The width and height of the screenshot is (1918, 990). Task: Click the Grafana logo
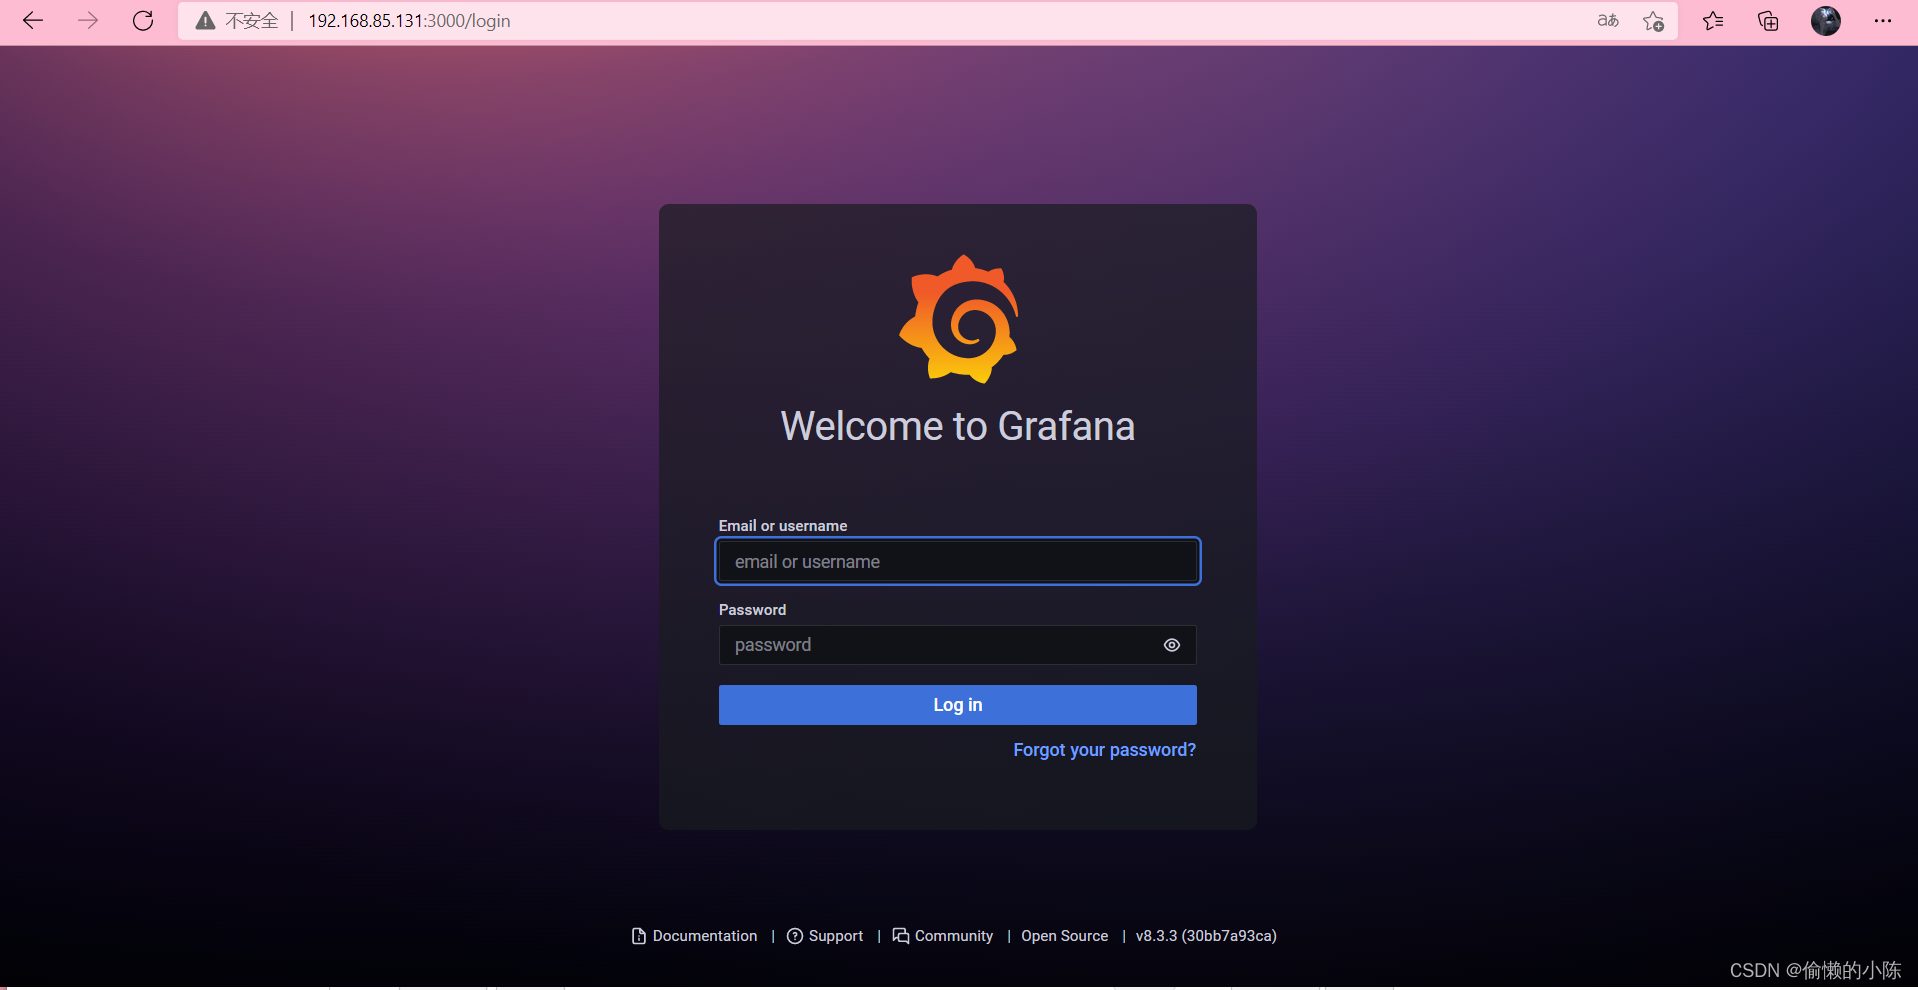[959, 319]
